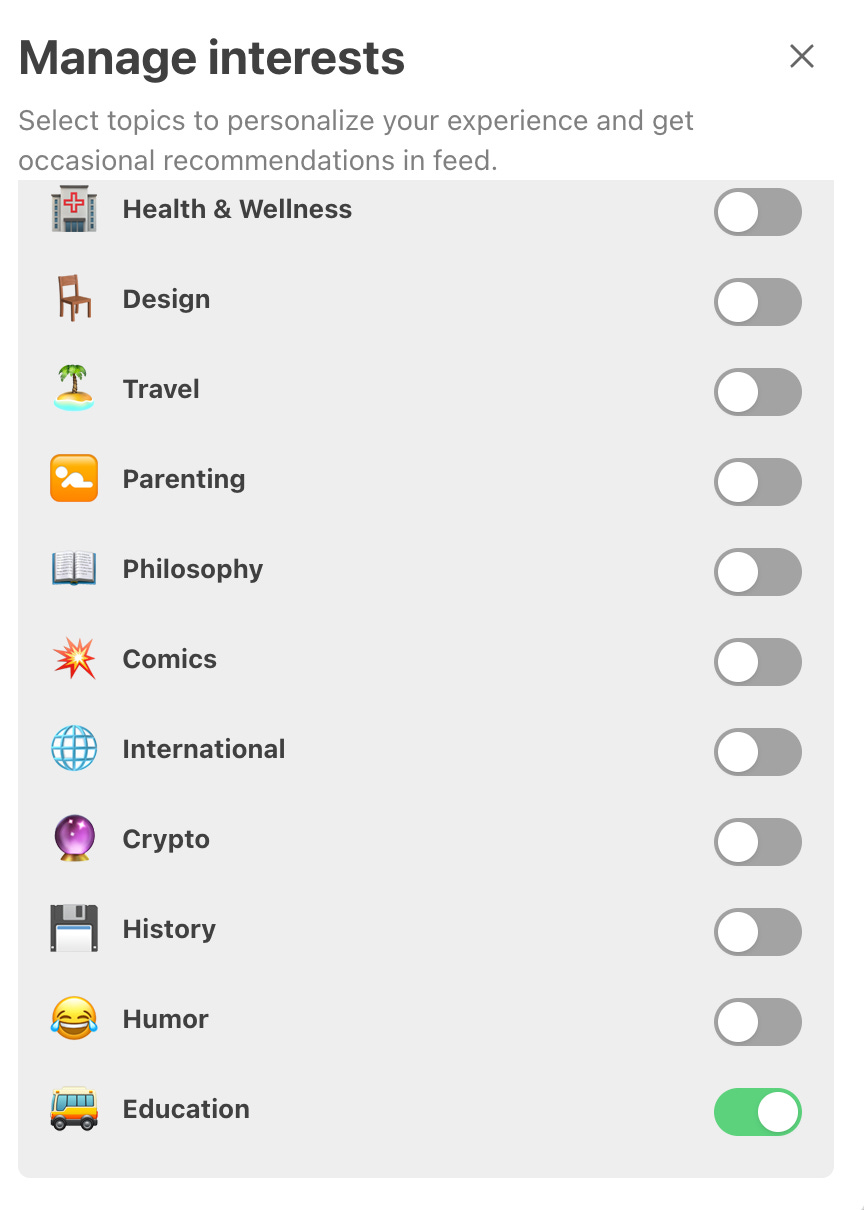This screenshot has width=864, height=1210.
Task: Turn on the Travel interest switch
Action: tap(758, 392)
